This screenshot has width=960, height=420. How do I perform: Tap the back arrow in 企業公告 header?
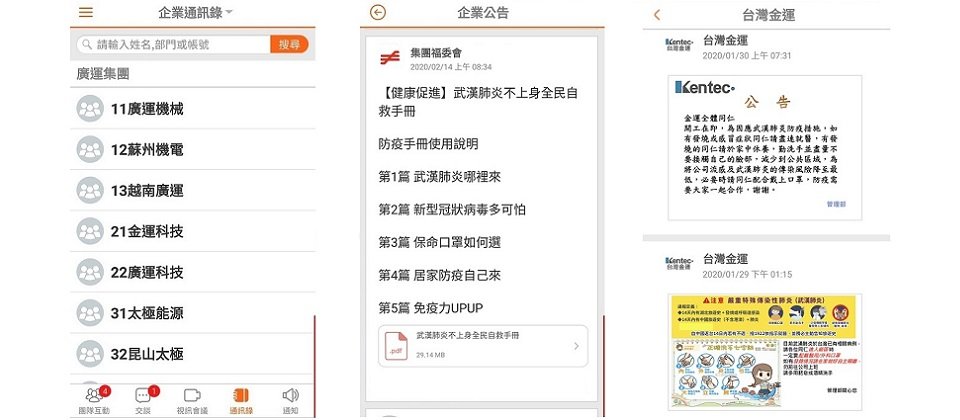[x=377, y=13]
